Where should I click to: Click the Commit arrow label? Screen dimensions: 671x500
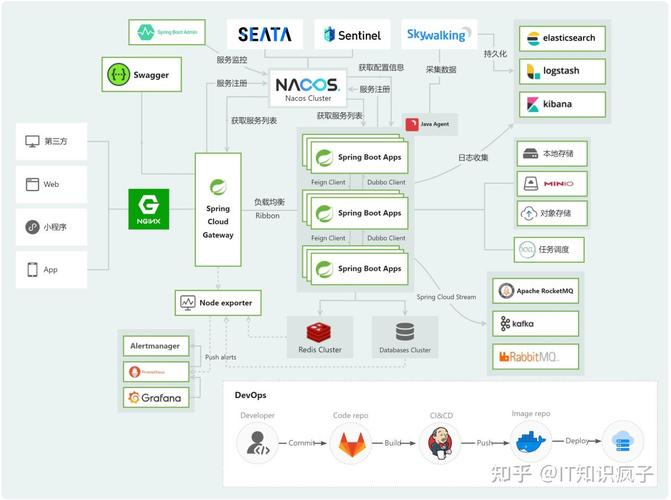coord(302,443)
